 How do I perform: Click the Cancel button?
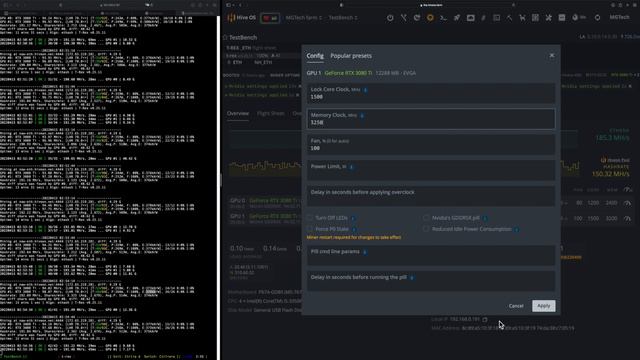(516, 306)
